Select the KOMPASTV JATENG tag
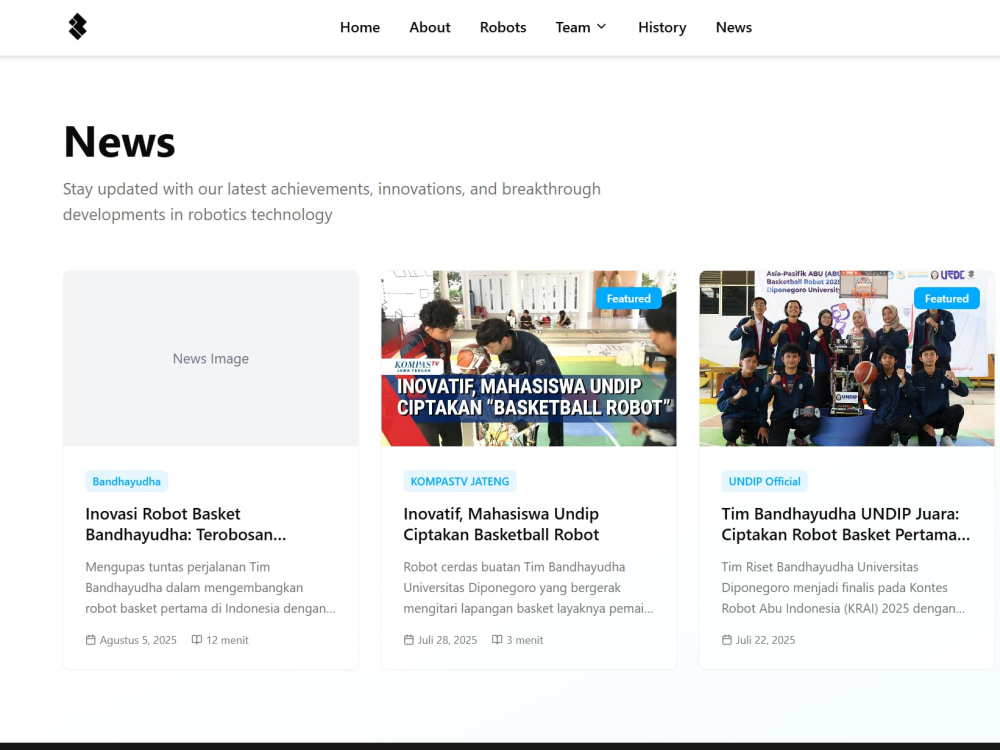Image resolution: width=1000 pixels, height=750 pixels. (x=460, y=482)
